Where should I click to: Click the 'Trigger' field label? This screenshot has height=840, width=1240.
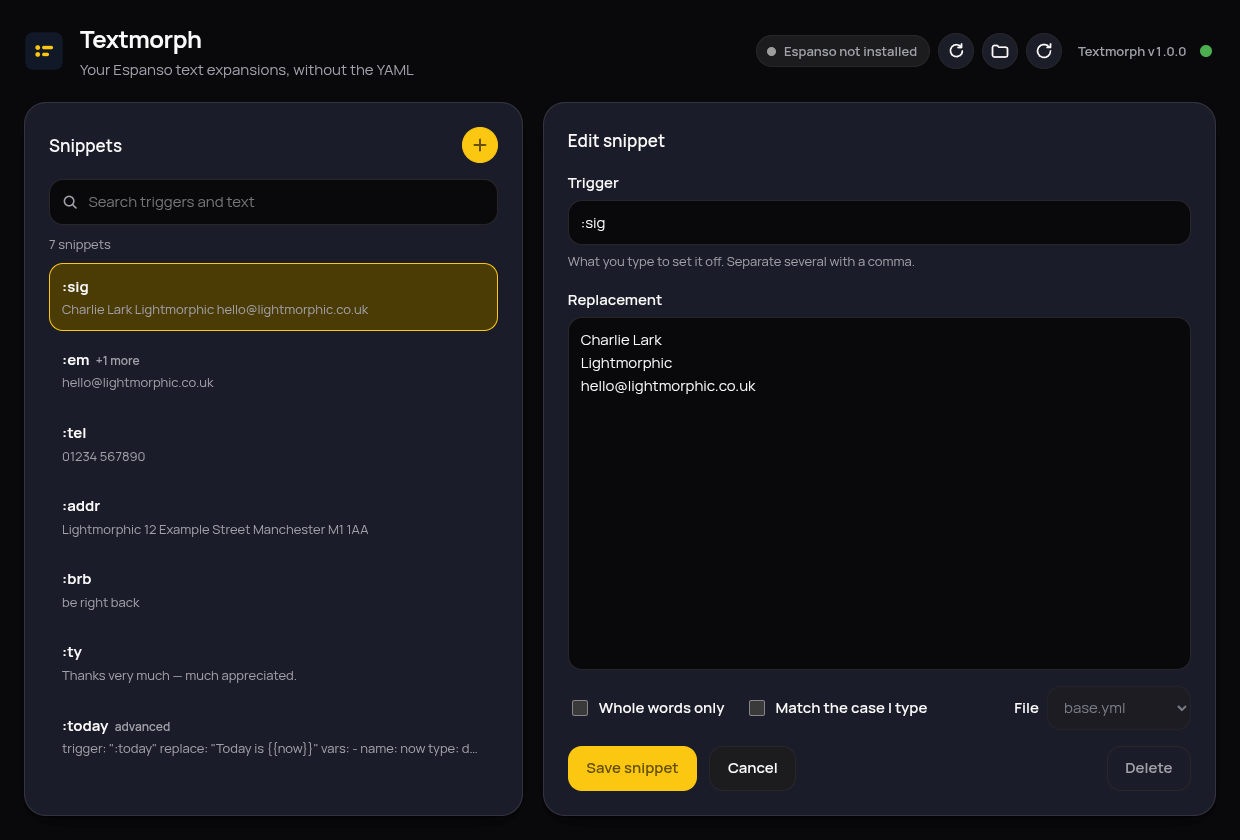pyautogui.click(x=593, y=183)
